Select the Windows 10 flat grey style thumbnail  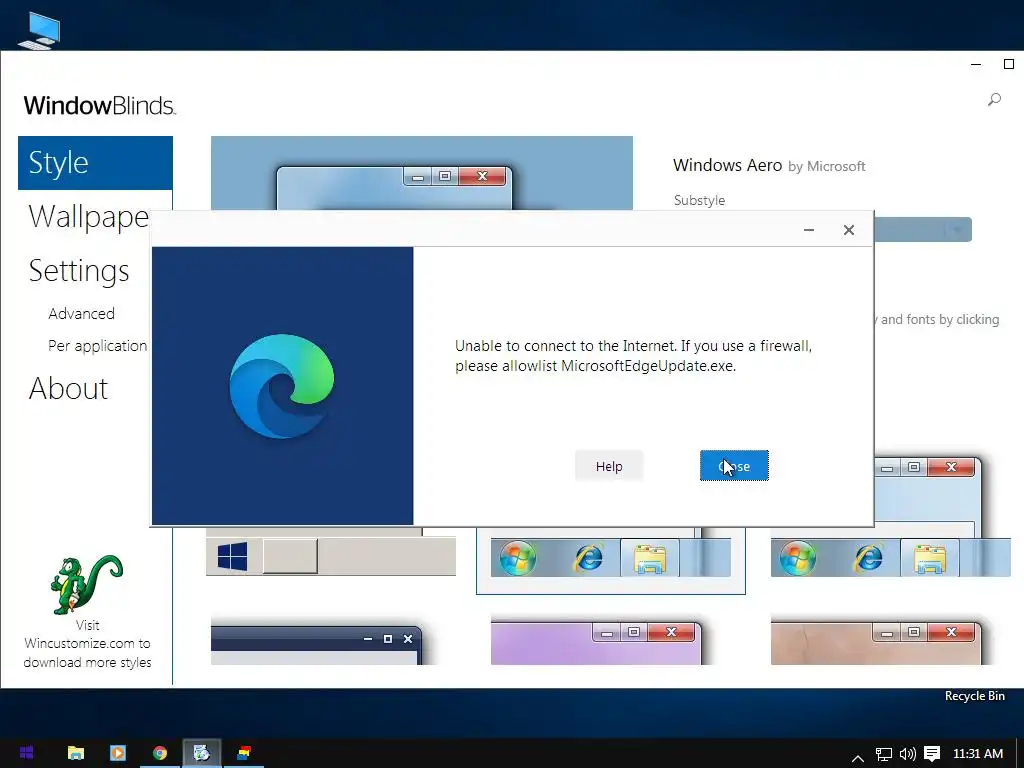click(x=331, y=552)
